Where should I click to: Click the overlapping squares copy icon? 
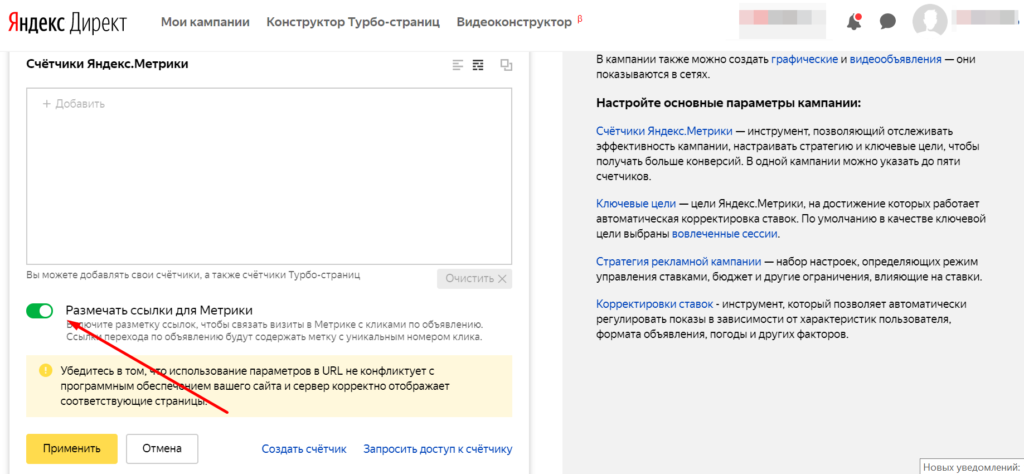point(506,65)
